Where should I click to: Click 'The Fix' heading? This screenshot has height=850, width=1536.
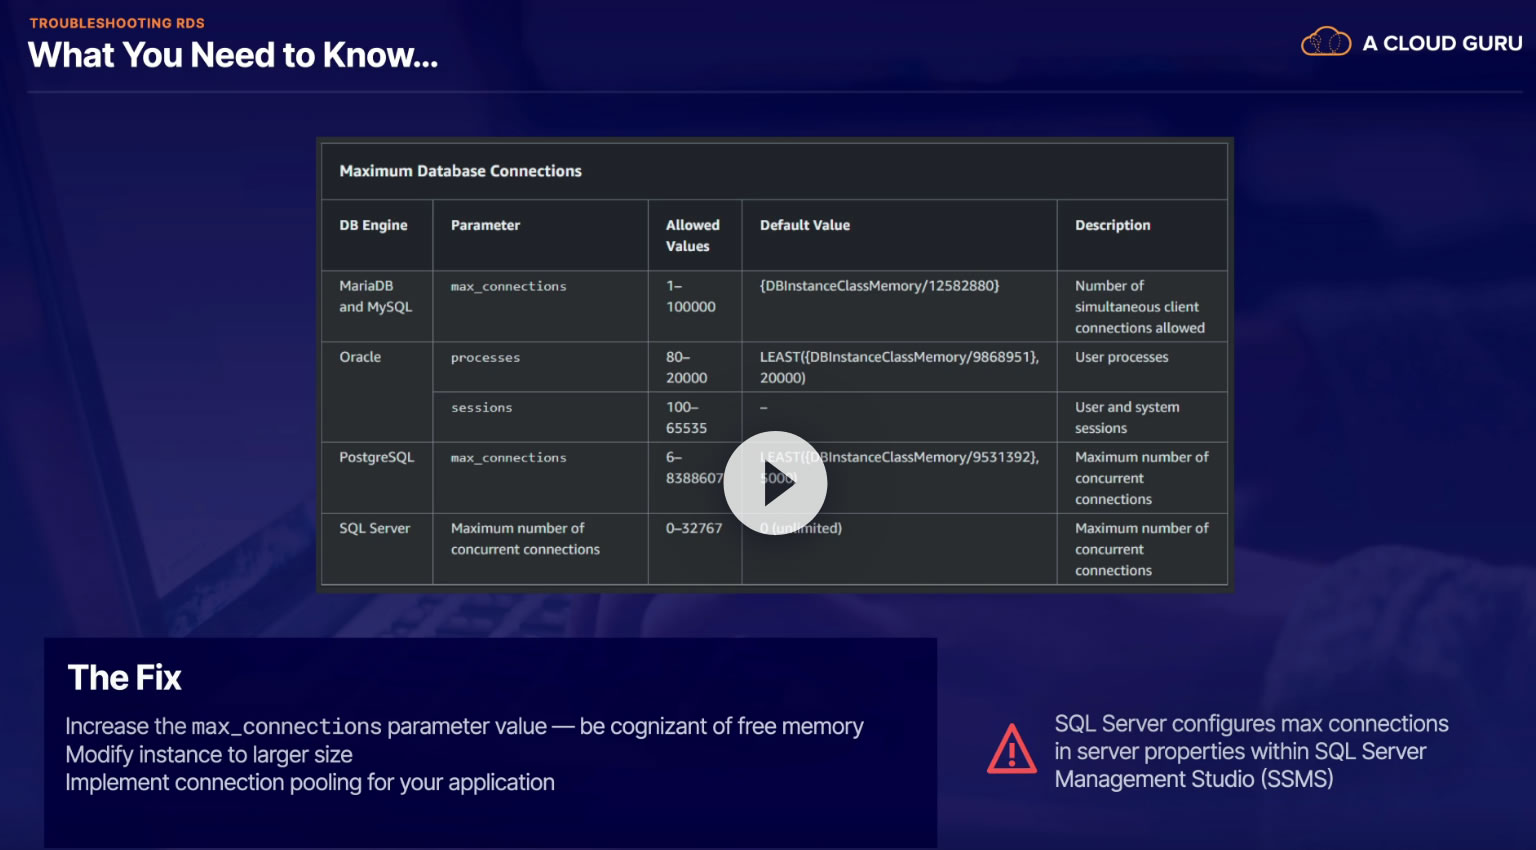tap(124, 678)
